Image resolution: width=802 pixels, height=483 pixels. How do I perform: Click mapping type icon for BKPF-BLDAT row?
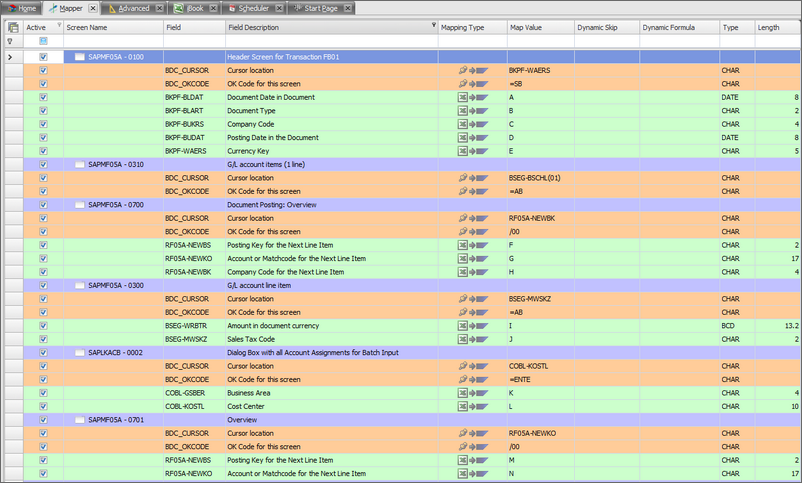tap(464, 98)
